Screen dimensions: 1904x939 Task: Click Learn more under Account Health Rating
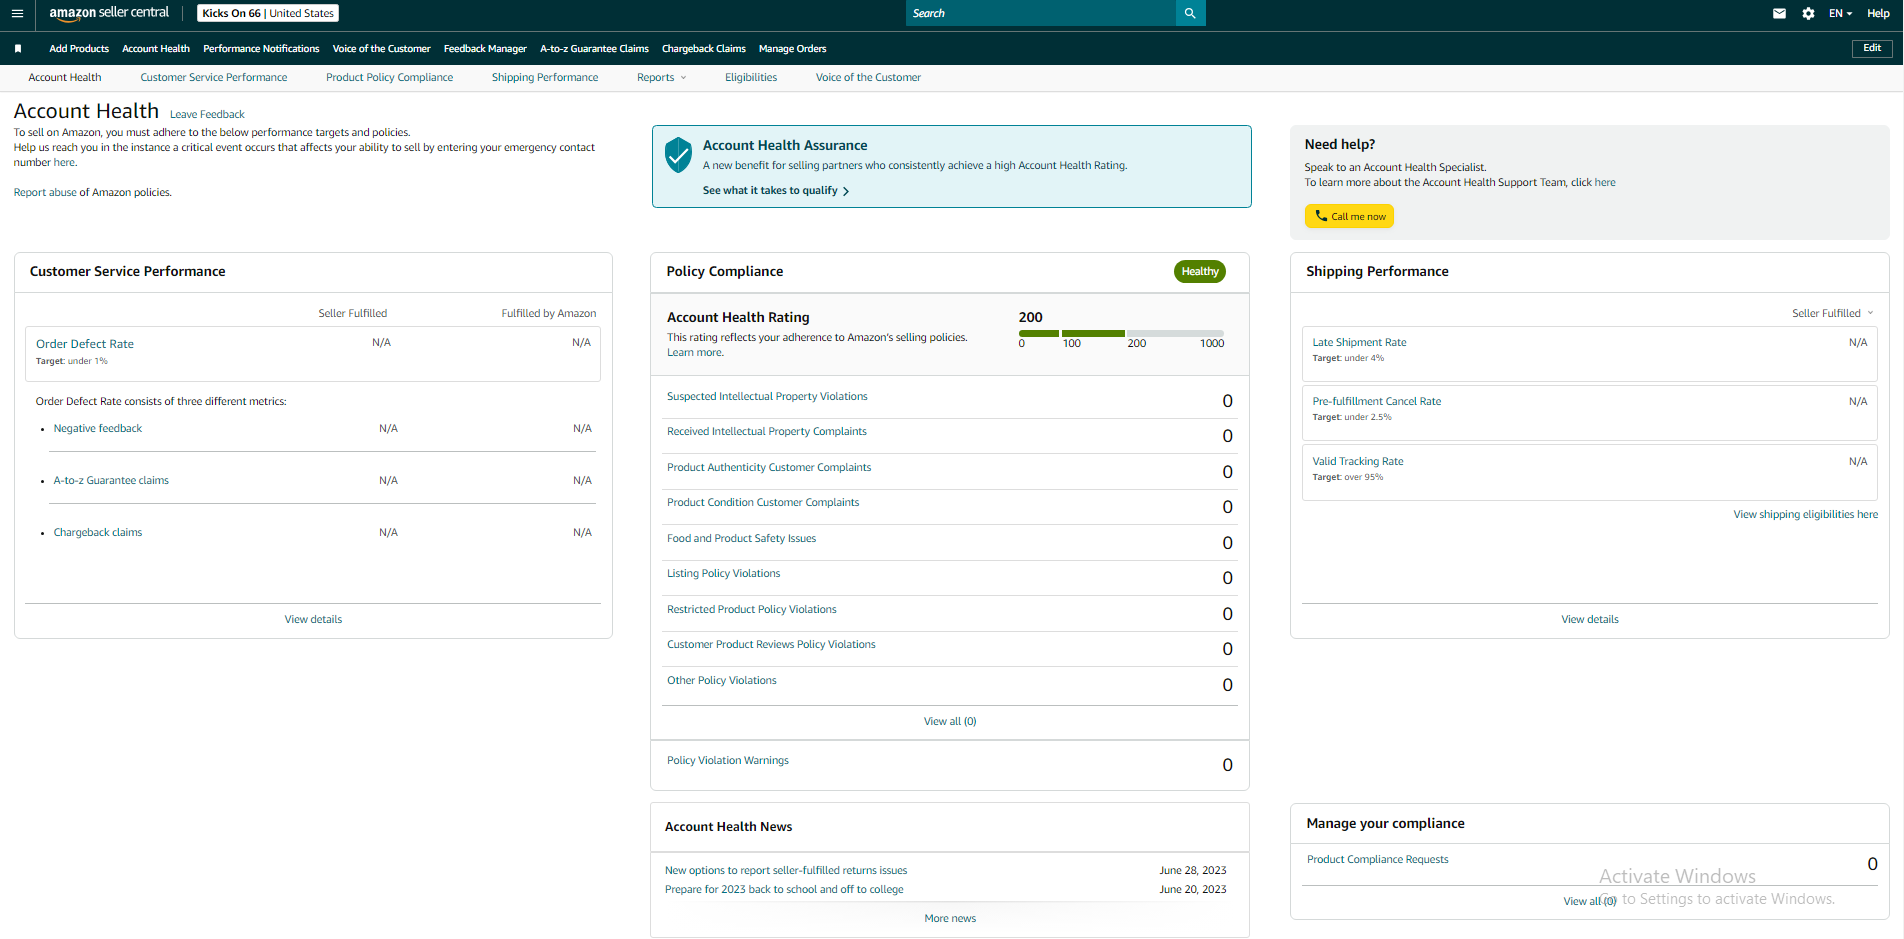[695, 352]
